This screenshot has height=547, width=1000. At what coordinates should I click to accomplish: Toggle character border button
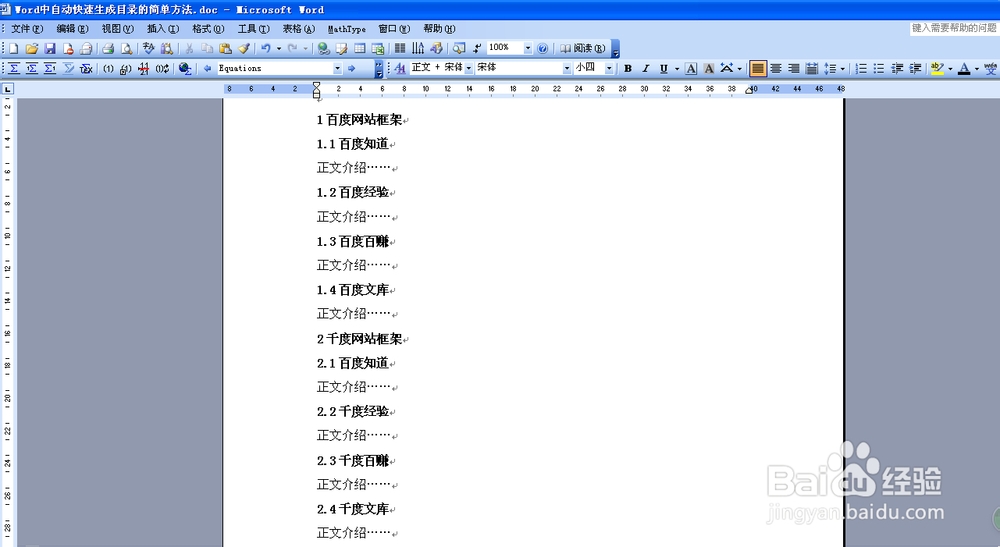691,68
